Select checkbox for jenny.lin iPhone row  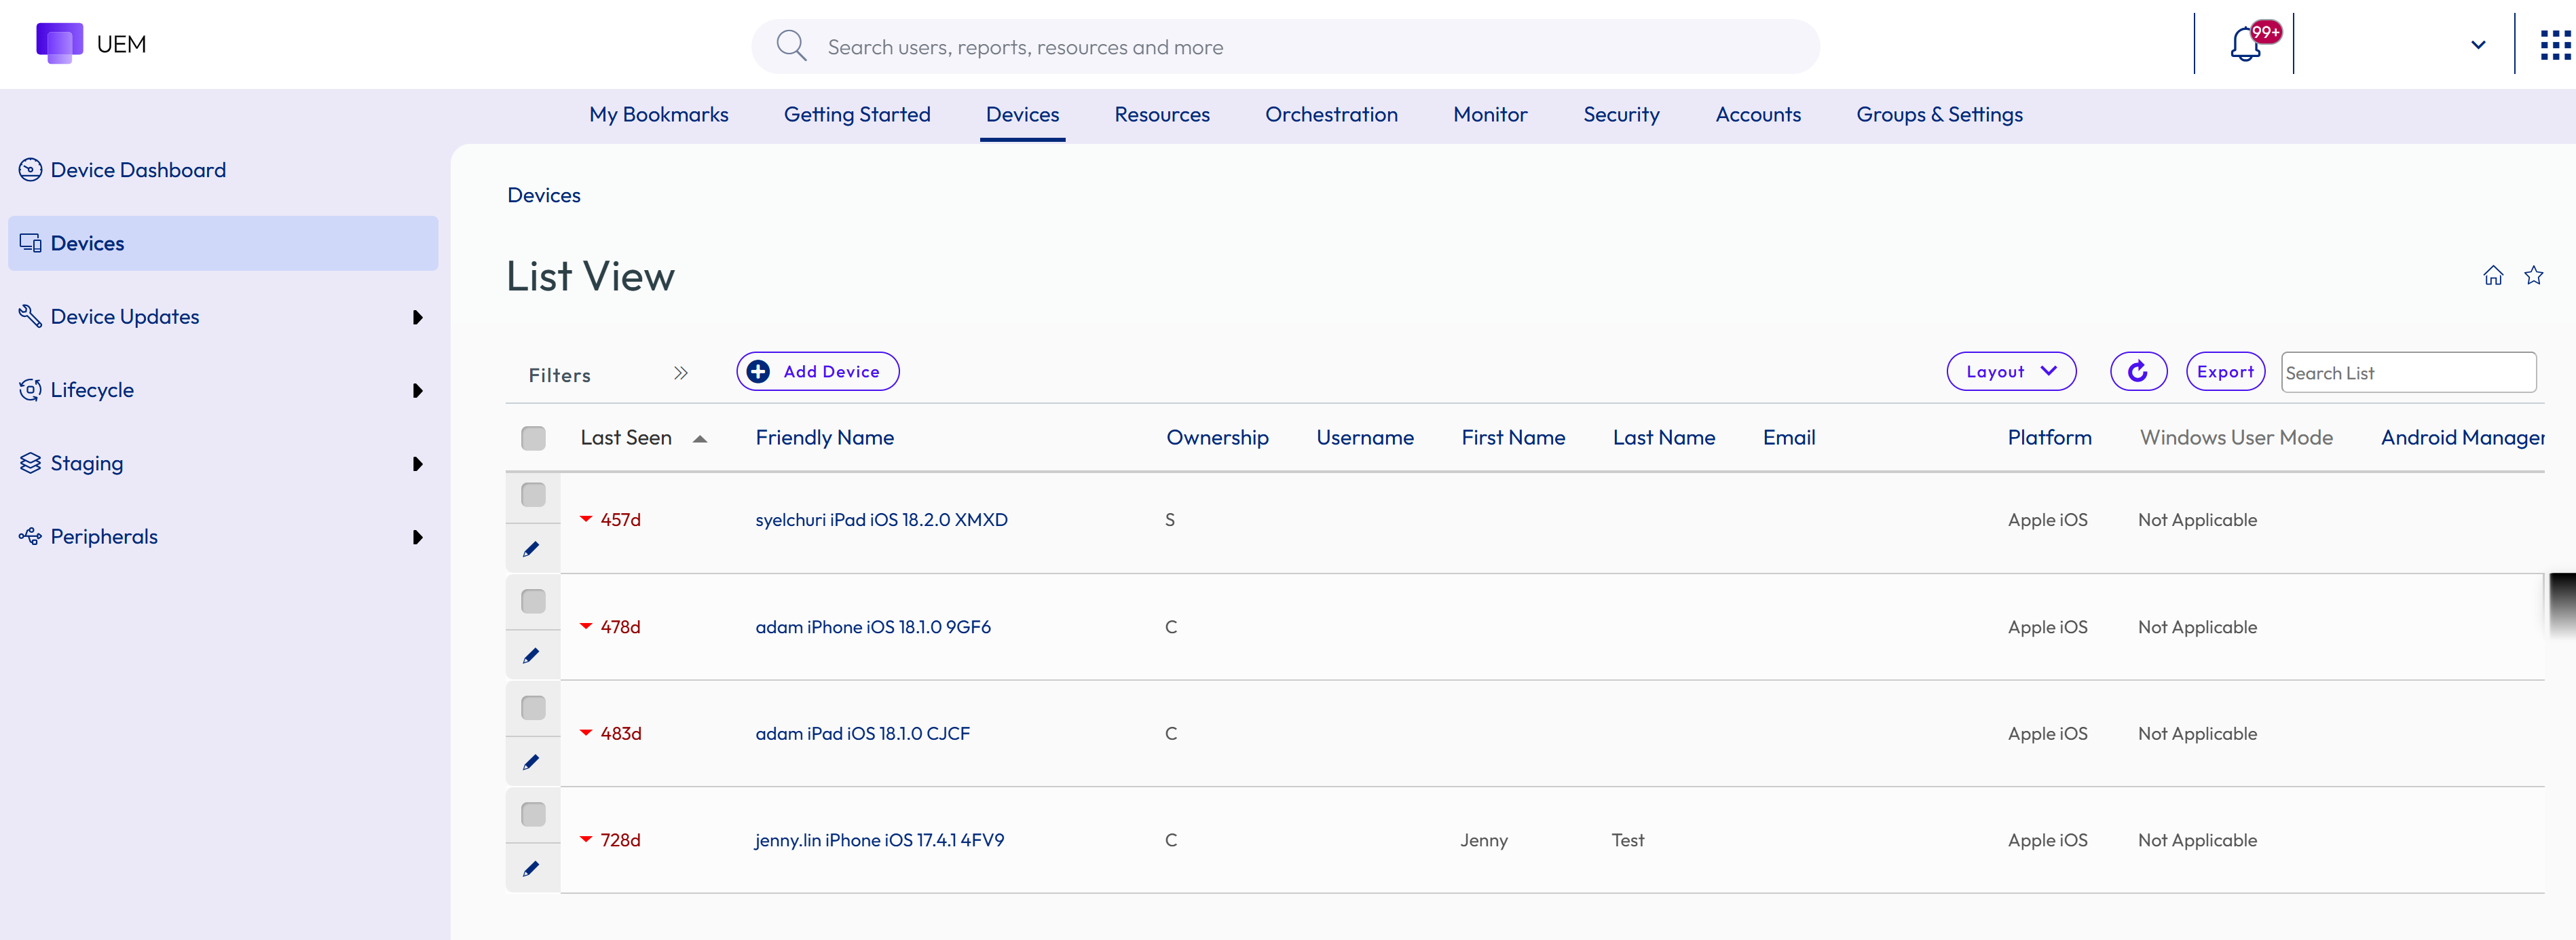[533, 814]
